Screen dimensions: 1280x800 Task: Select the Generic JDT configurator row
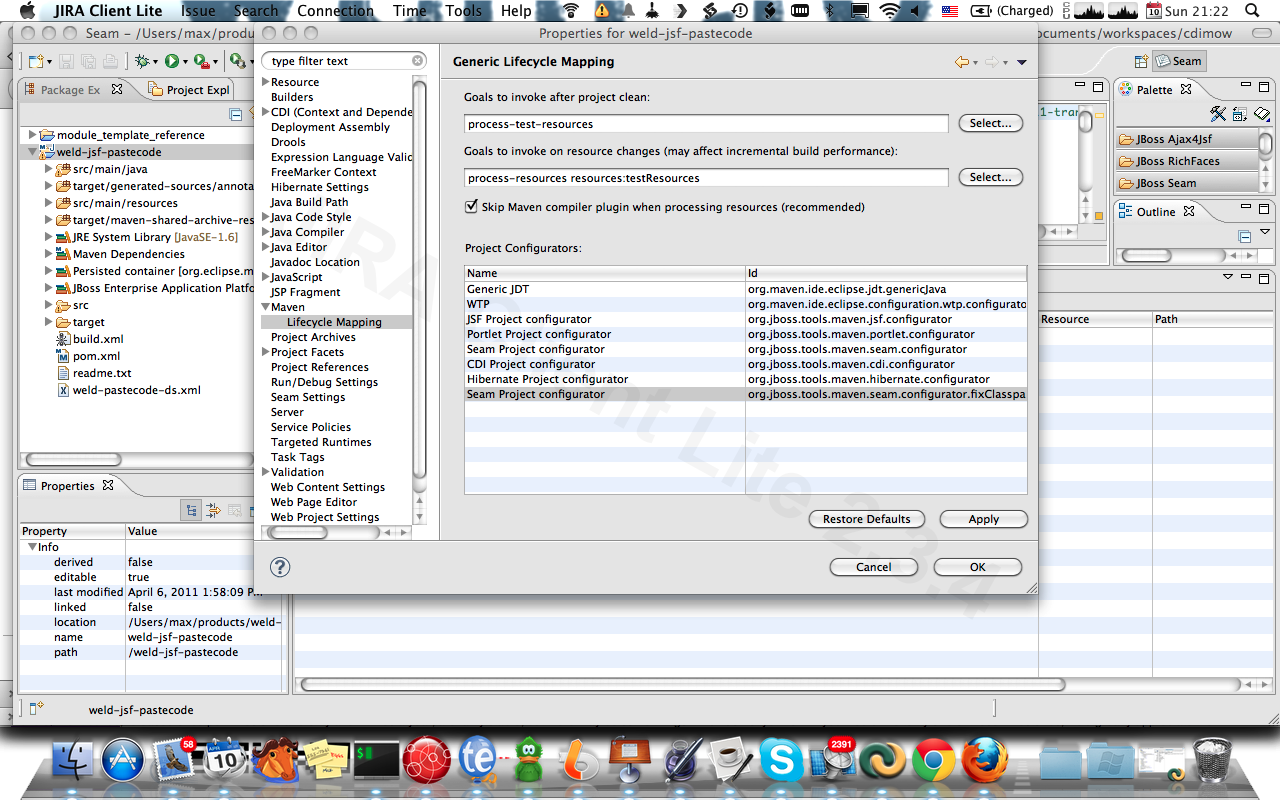(746, 289)
